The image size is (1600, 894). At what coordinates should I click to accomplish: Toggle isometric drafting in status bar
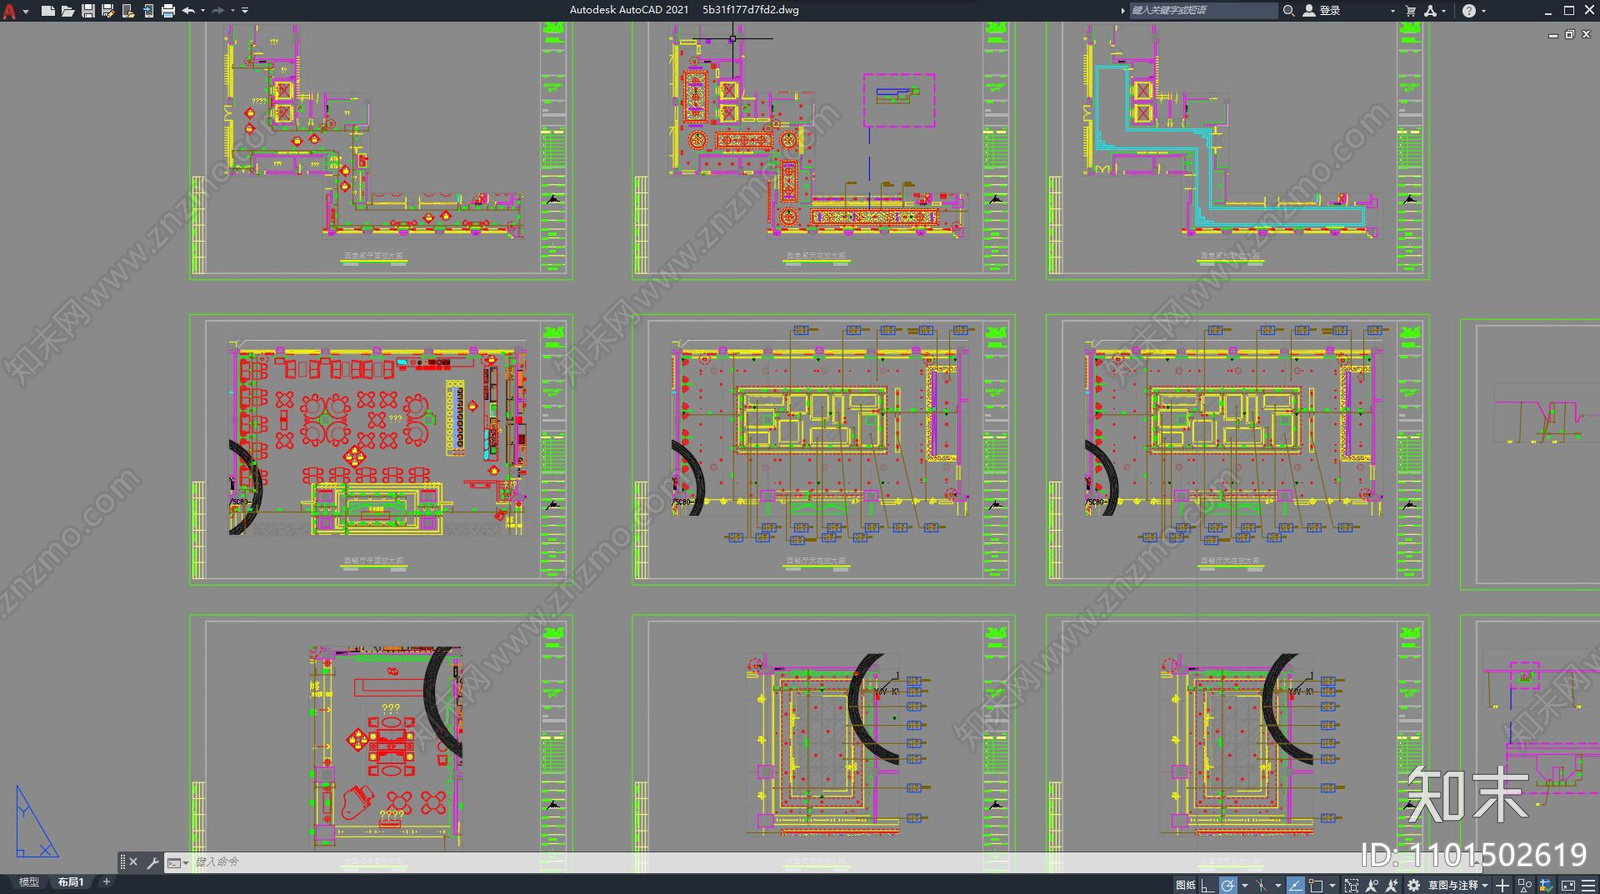1261,885
